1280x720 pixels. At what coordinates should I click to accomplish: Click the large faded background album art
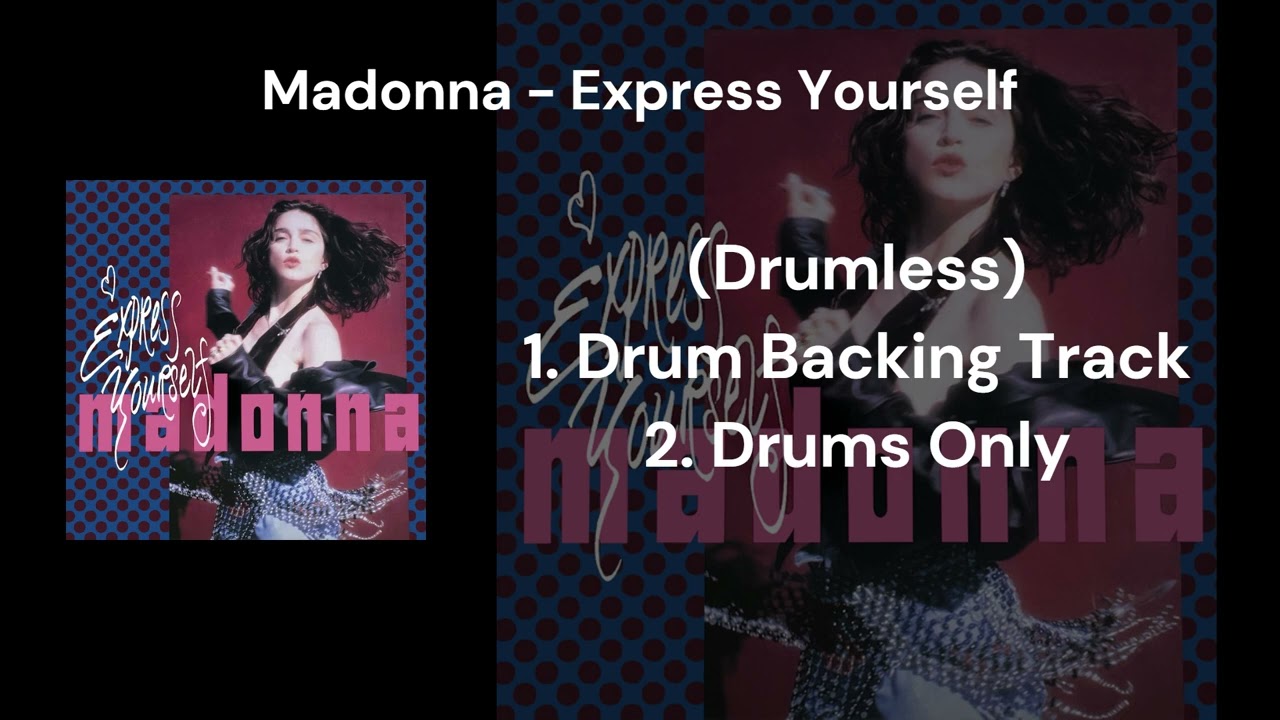tap(856, 360)
